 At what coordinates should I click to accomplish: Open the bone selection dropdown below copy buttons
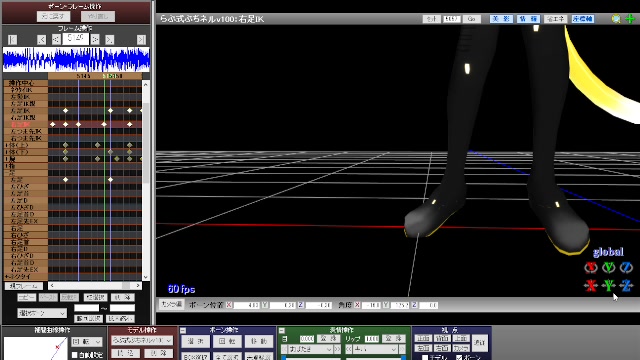click(42, 313)
